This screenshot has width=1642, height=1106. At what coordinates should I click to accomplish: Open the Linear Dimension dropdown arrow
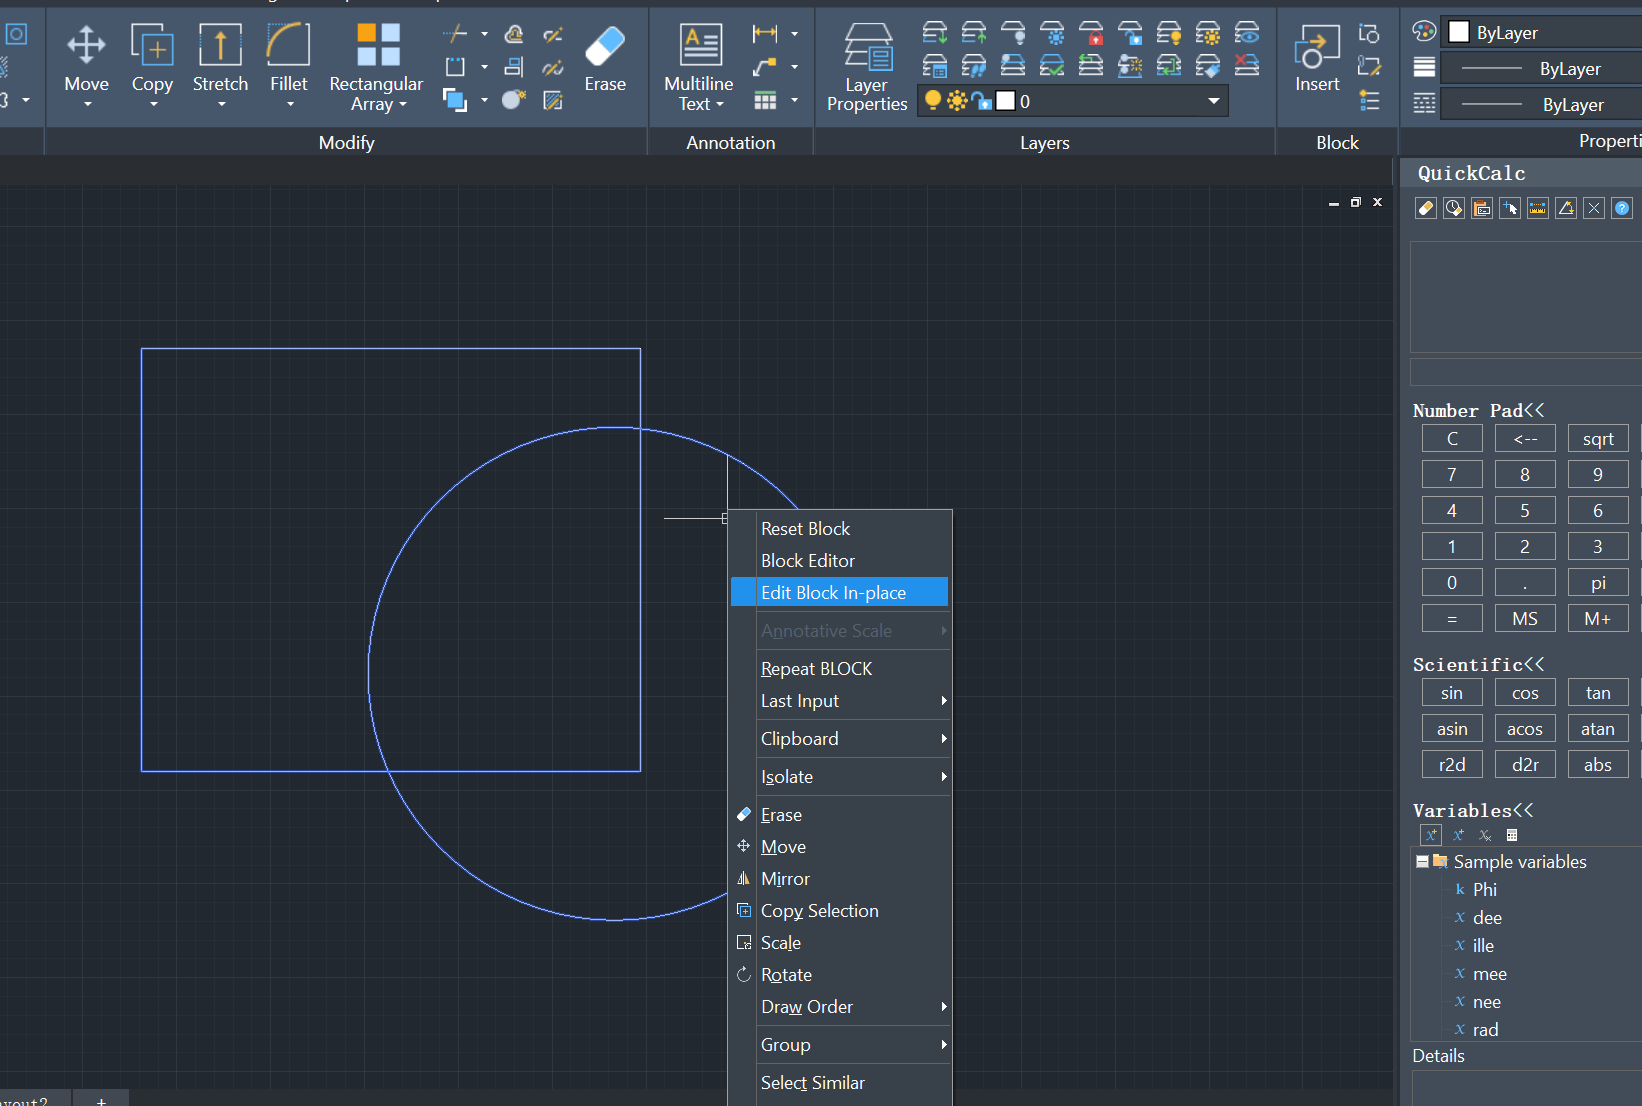[x=795, y=34]
